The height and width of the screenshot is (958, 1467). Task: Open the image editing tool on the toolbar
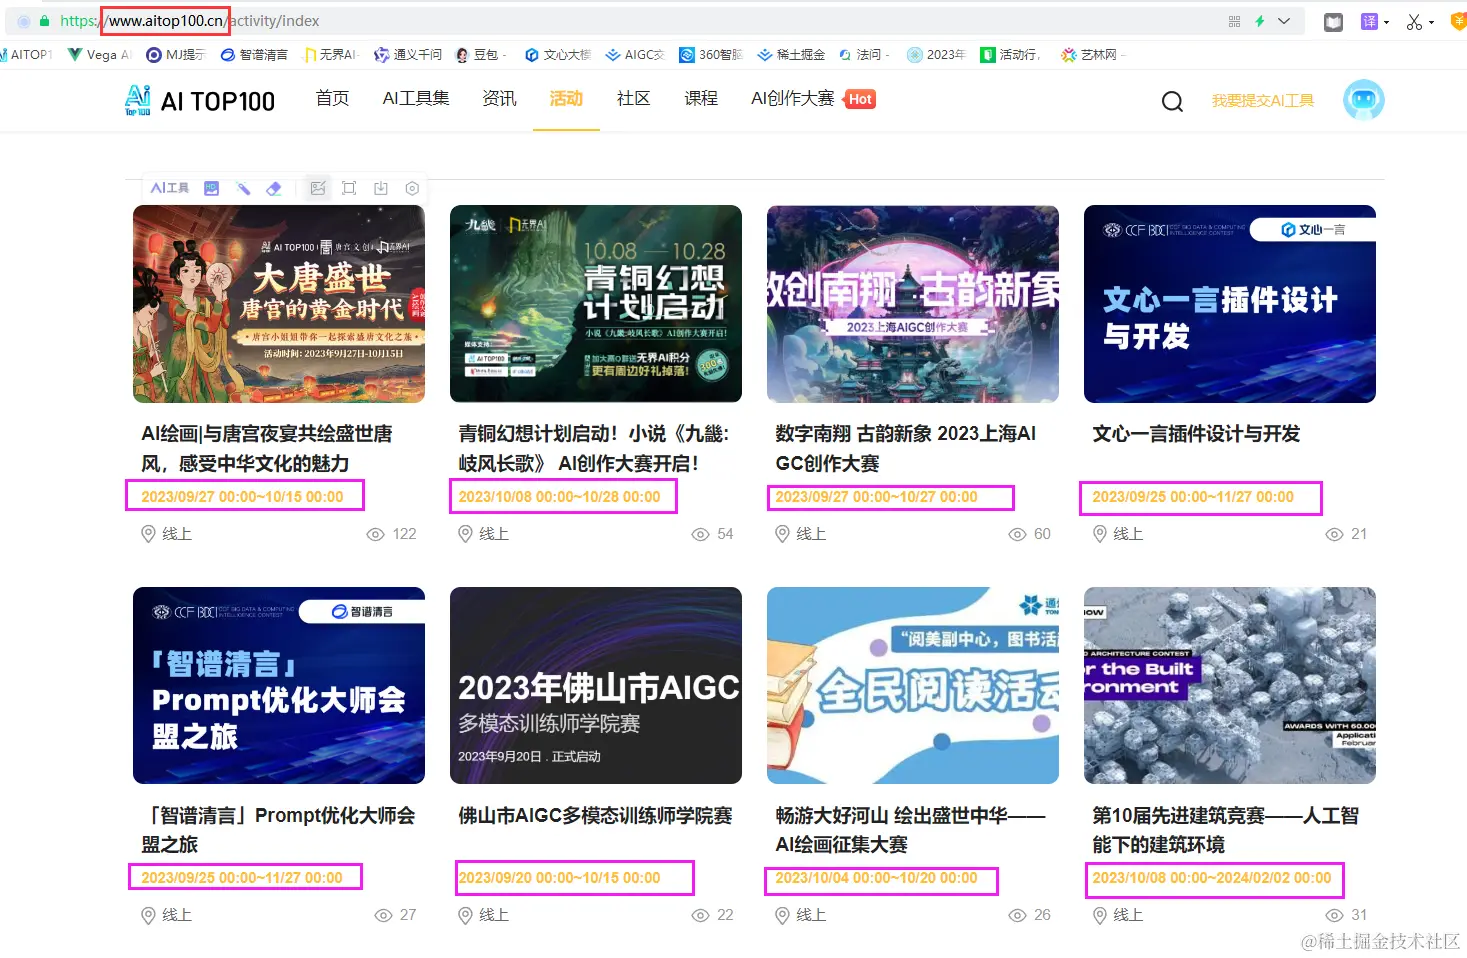(x=317, y=187)
